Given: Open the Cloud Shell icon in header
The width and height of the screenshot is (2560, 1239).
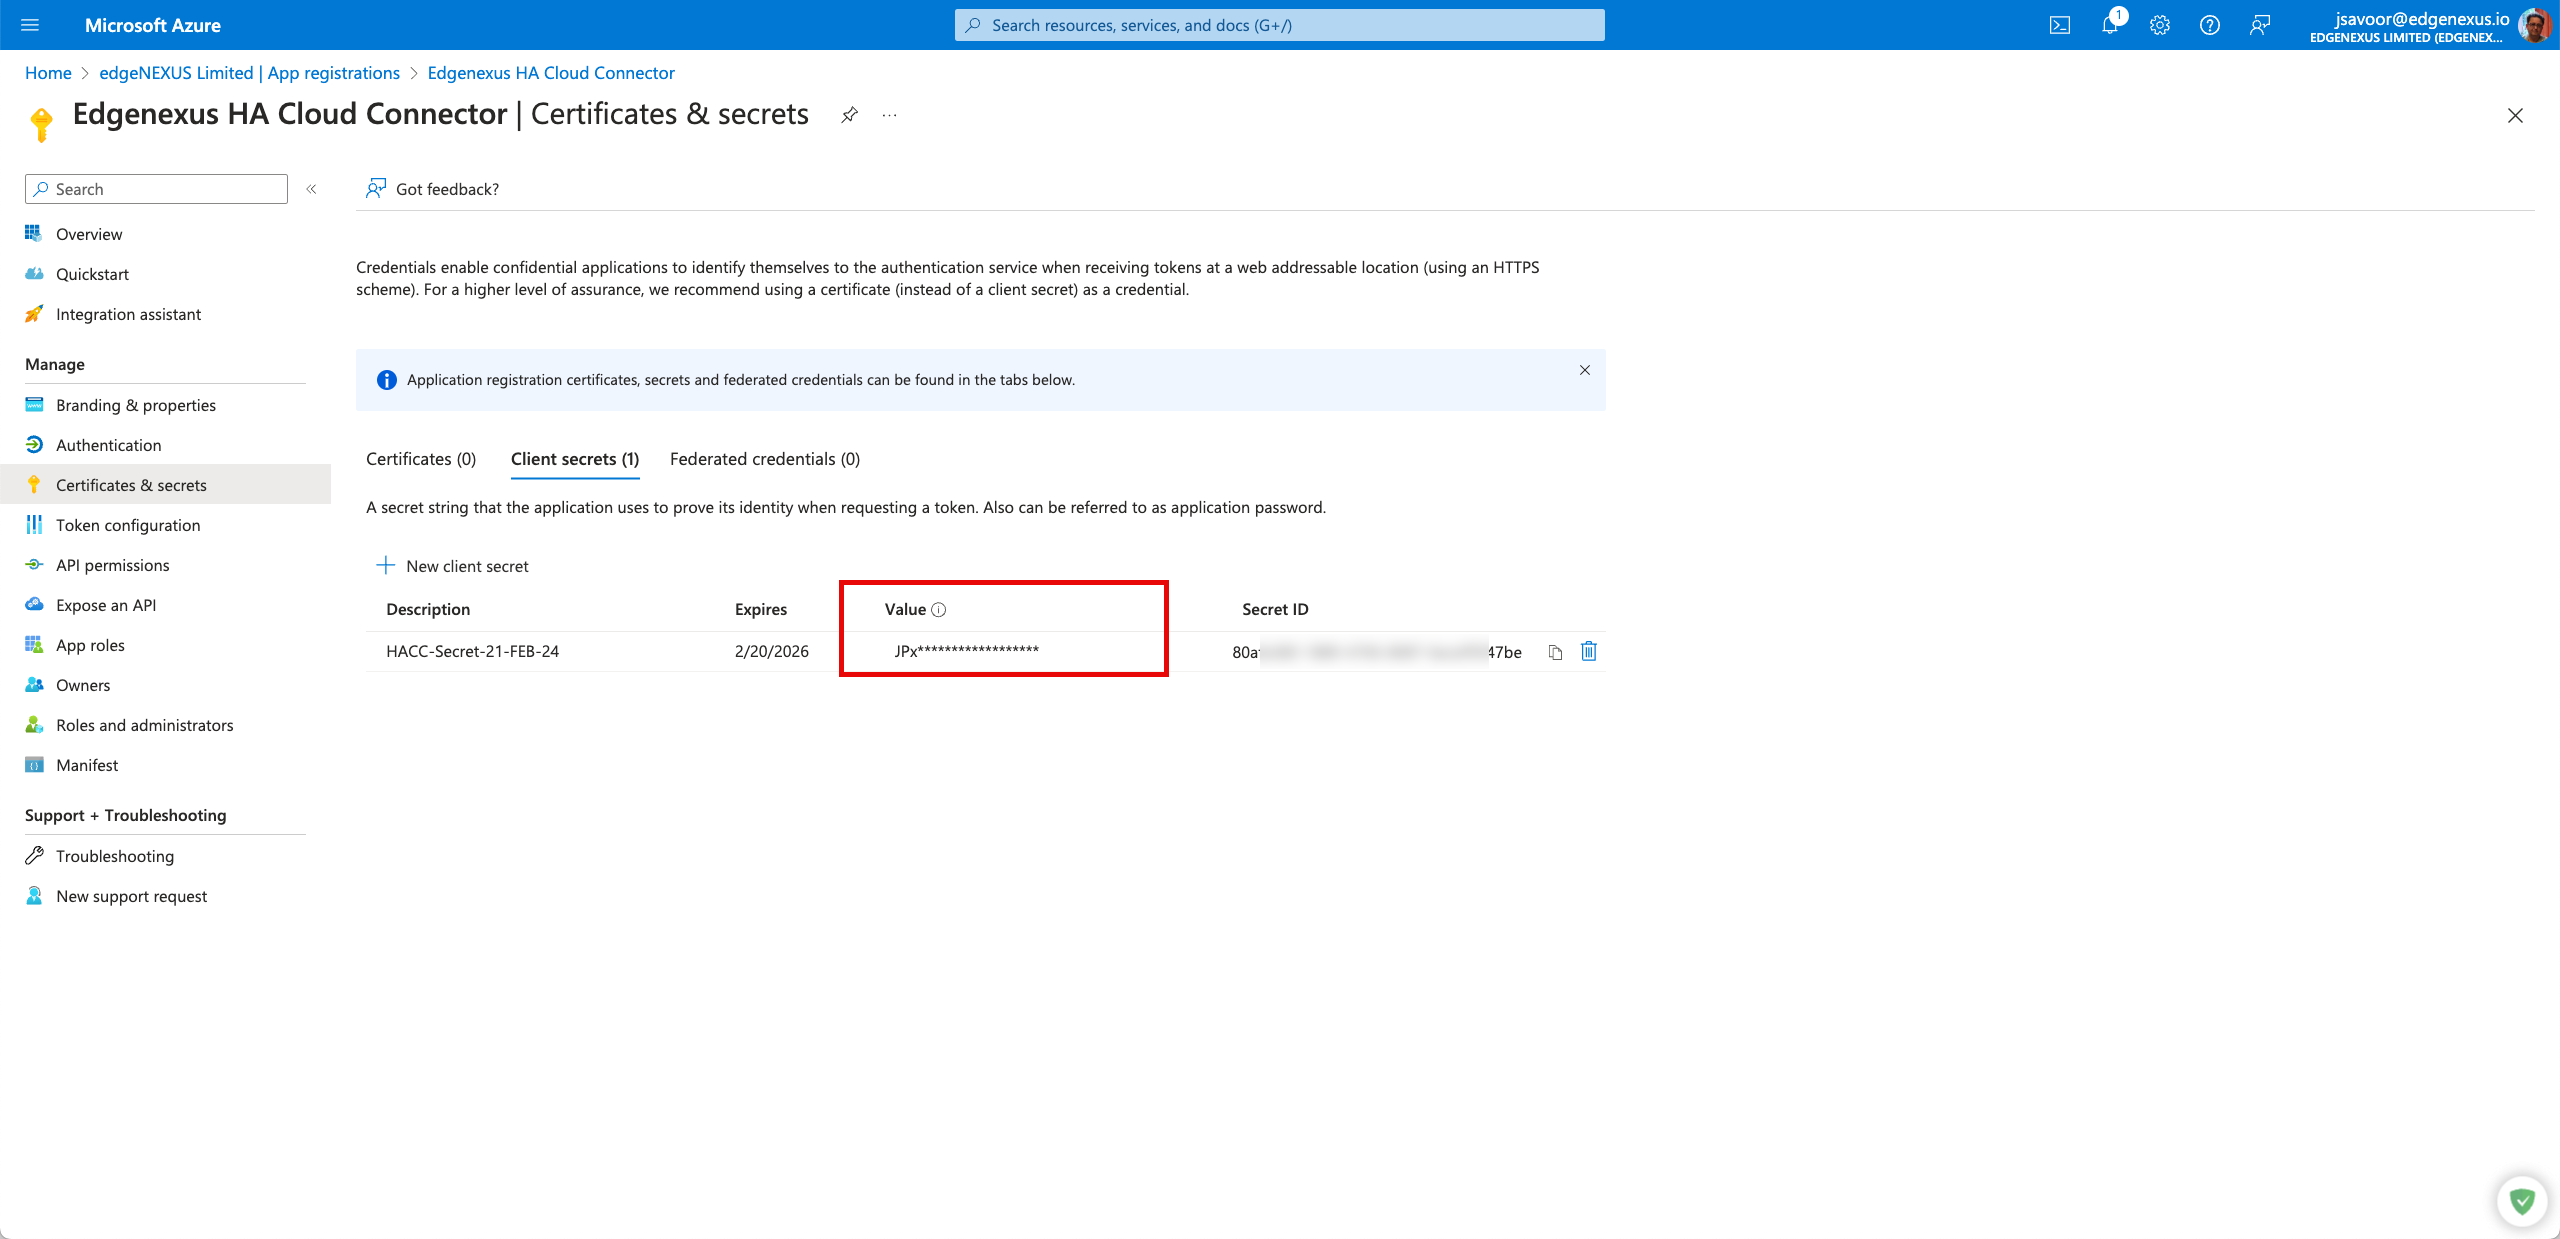Looking at the screenshot, I should [2059, 25].
